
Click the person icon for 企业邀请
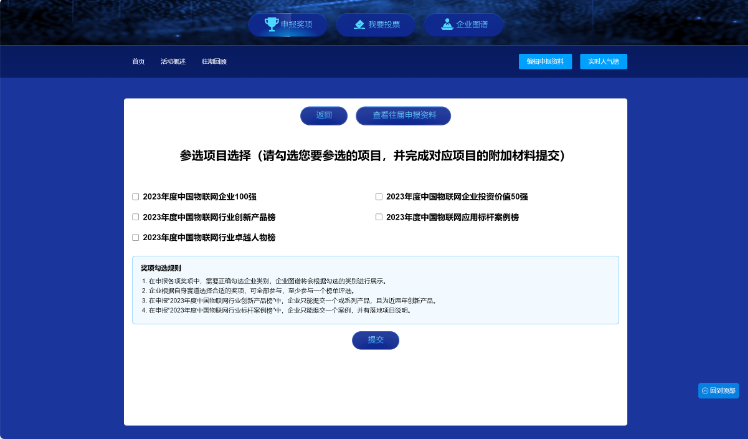click(446, 24)
